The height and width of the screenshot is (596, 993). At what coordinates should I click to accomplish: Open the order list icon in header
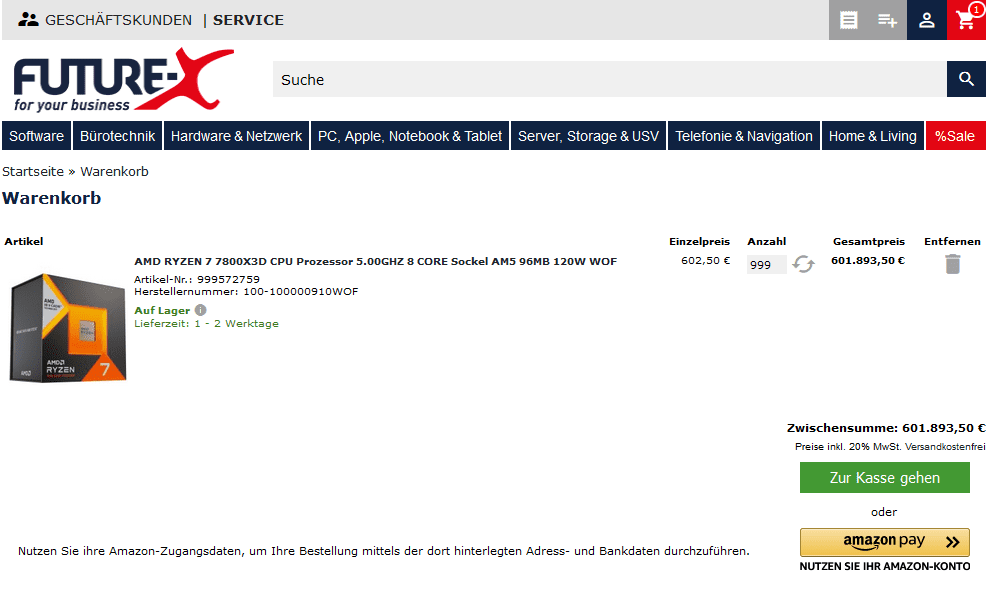tap(849, 20)
